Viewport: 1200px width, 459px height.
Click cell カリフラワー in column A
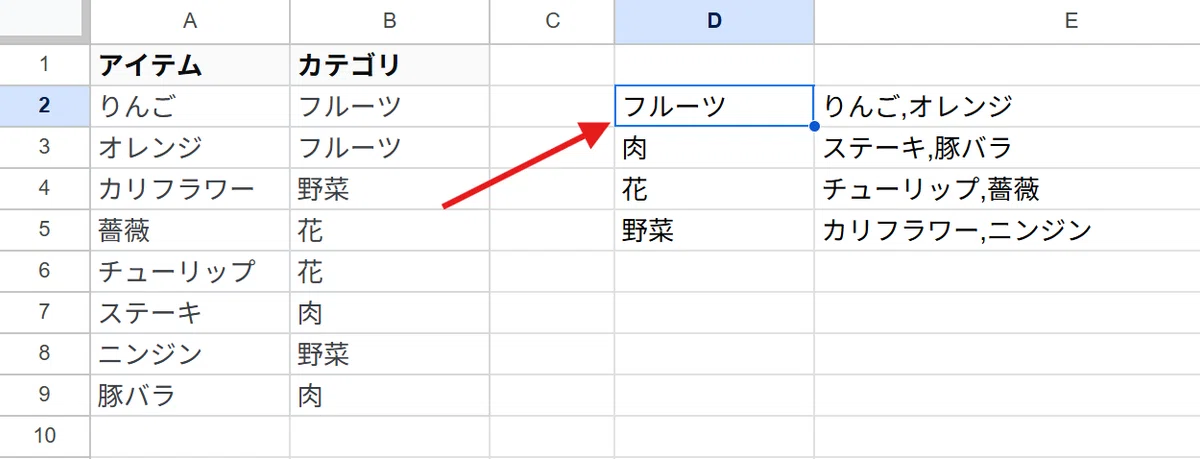tap(190, 189)
